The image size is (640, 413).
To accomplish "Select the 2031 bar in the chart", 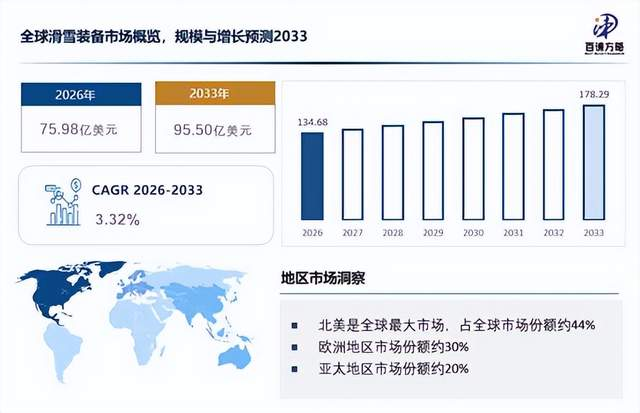I will click(x=513, y=167).
